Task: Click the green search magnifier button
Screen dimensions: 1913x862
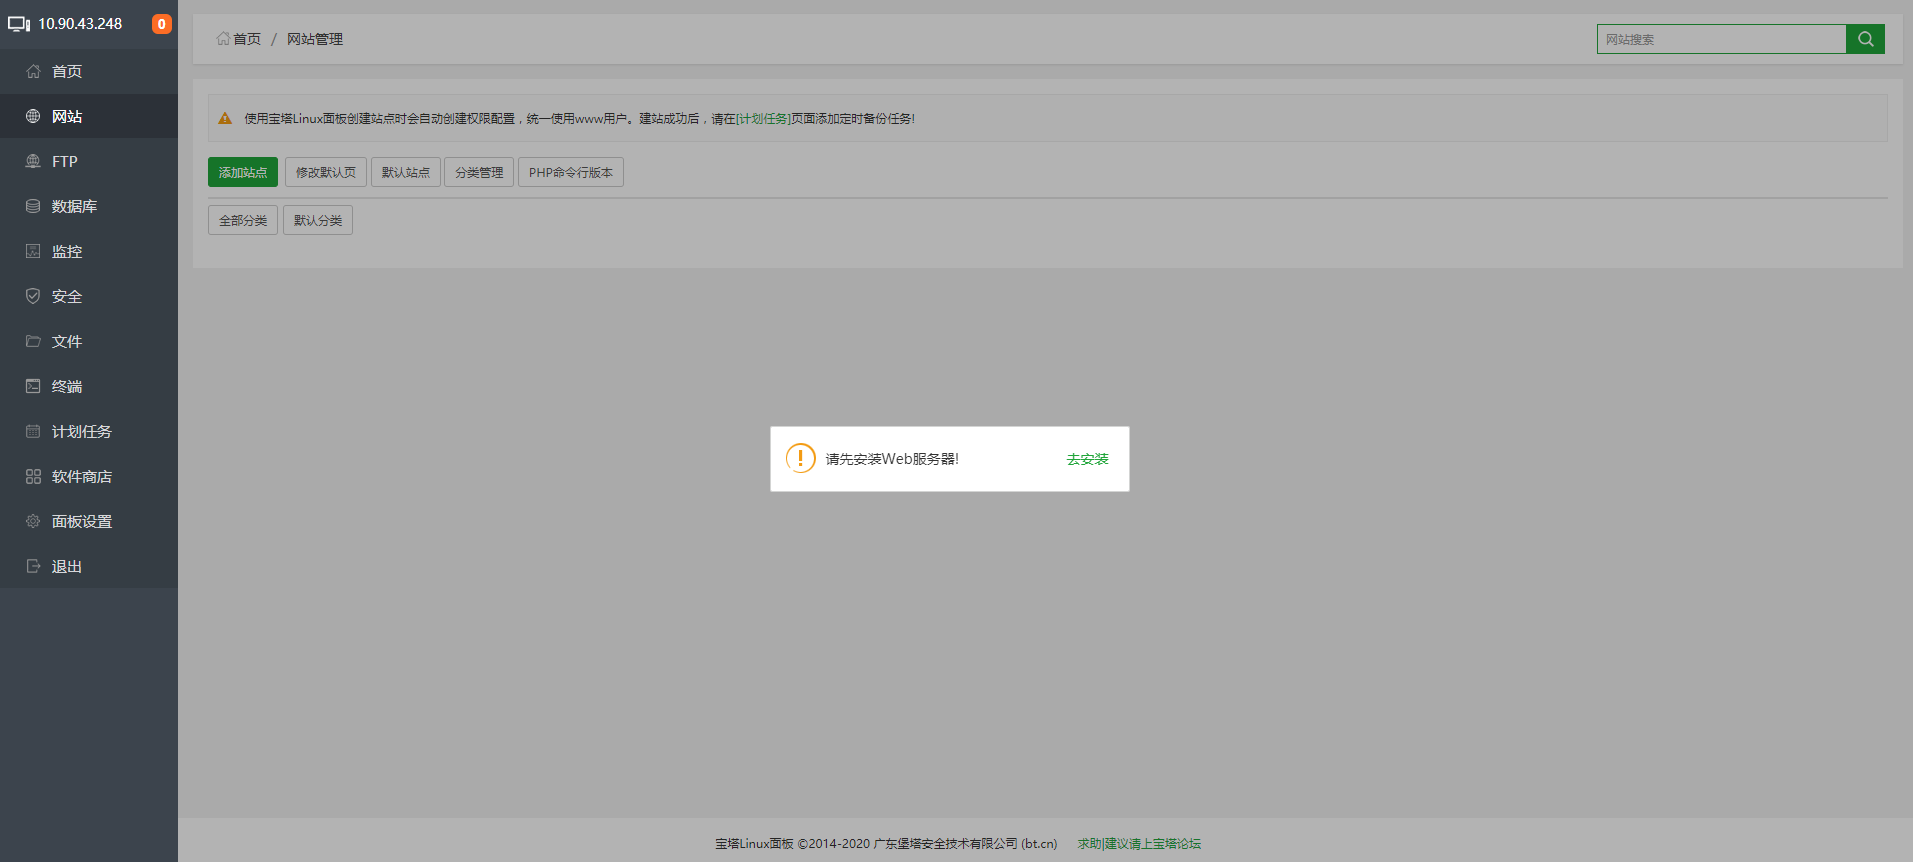Action: (1865, 39)
